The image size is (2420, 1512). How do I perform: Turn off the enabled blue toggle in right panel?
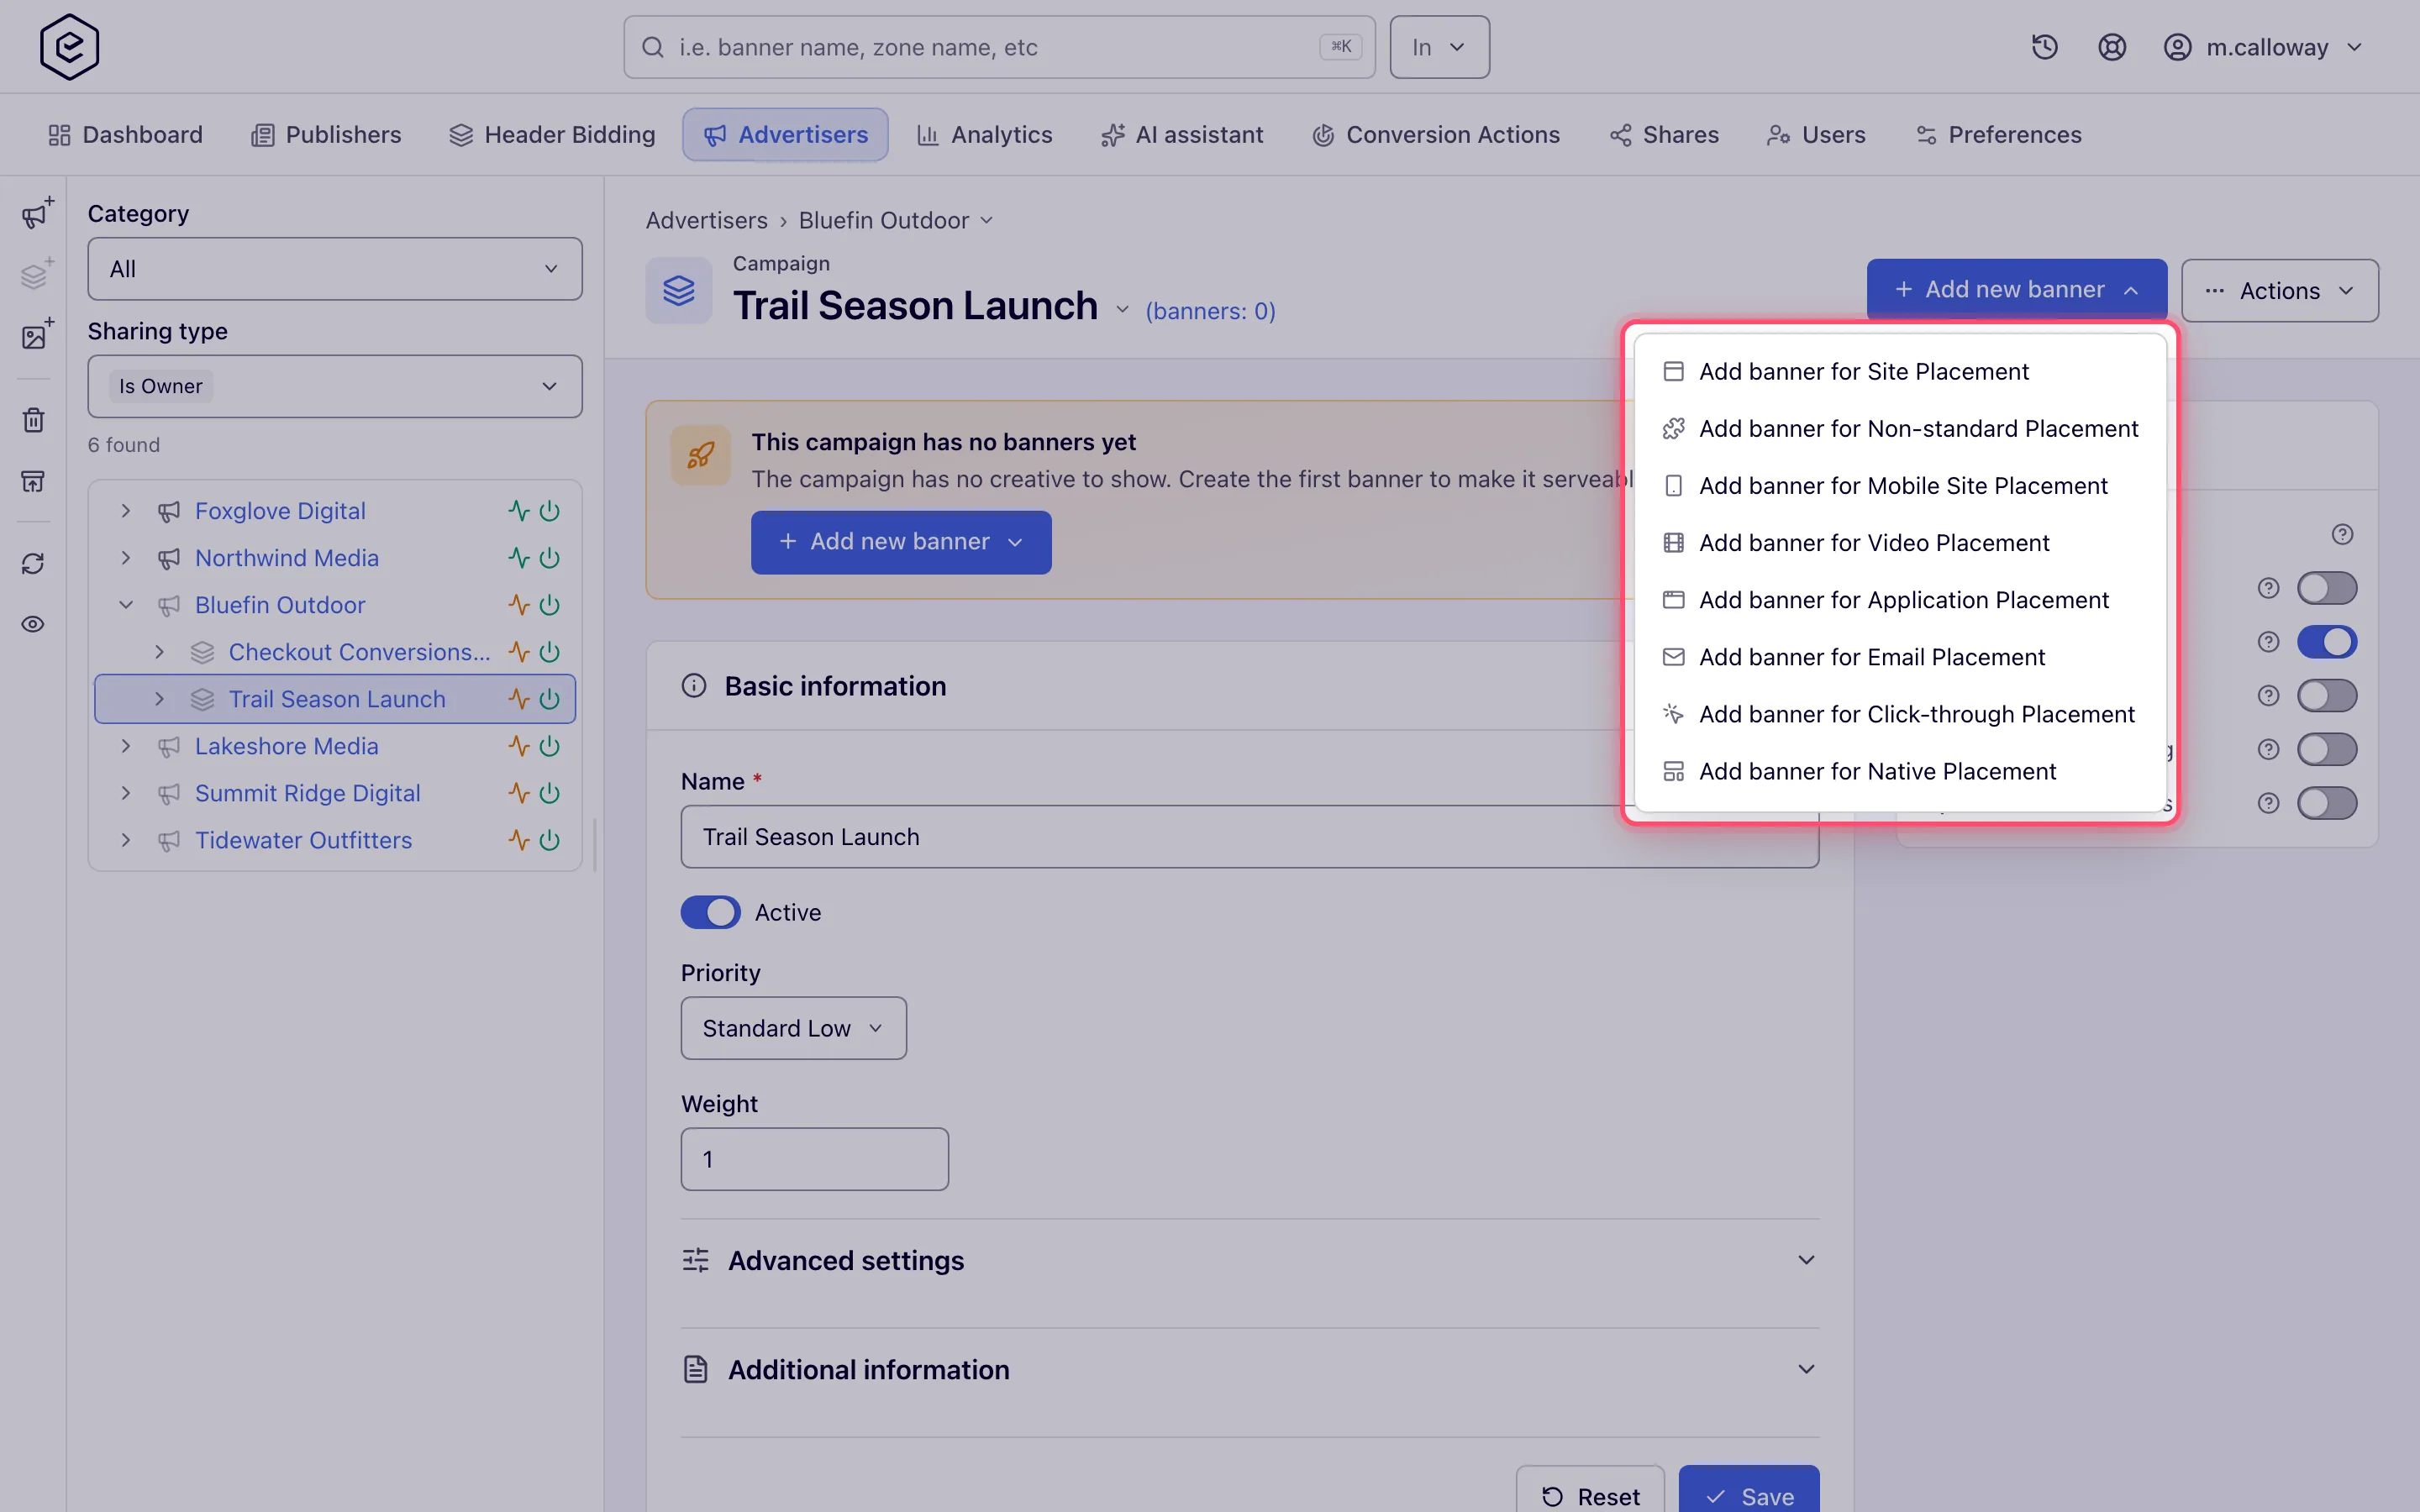(x=2327, y=642)
